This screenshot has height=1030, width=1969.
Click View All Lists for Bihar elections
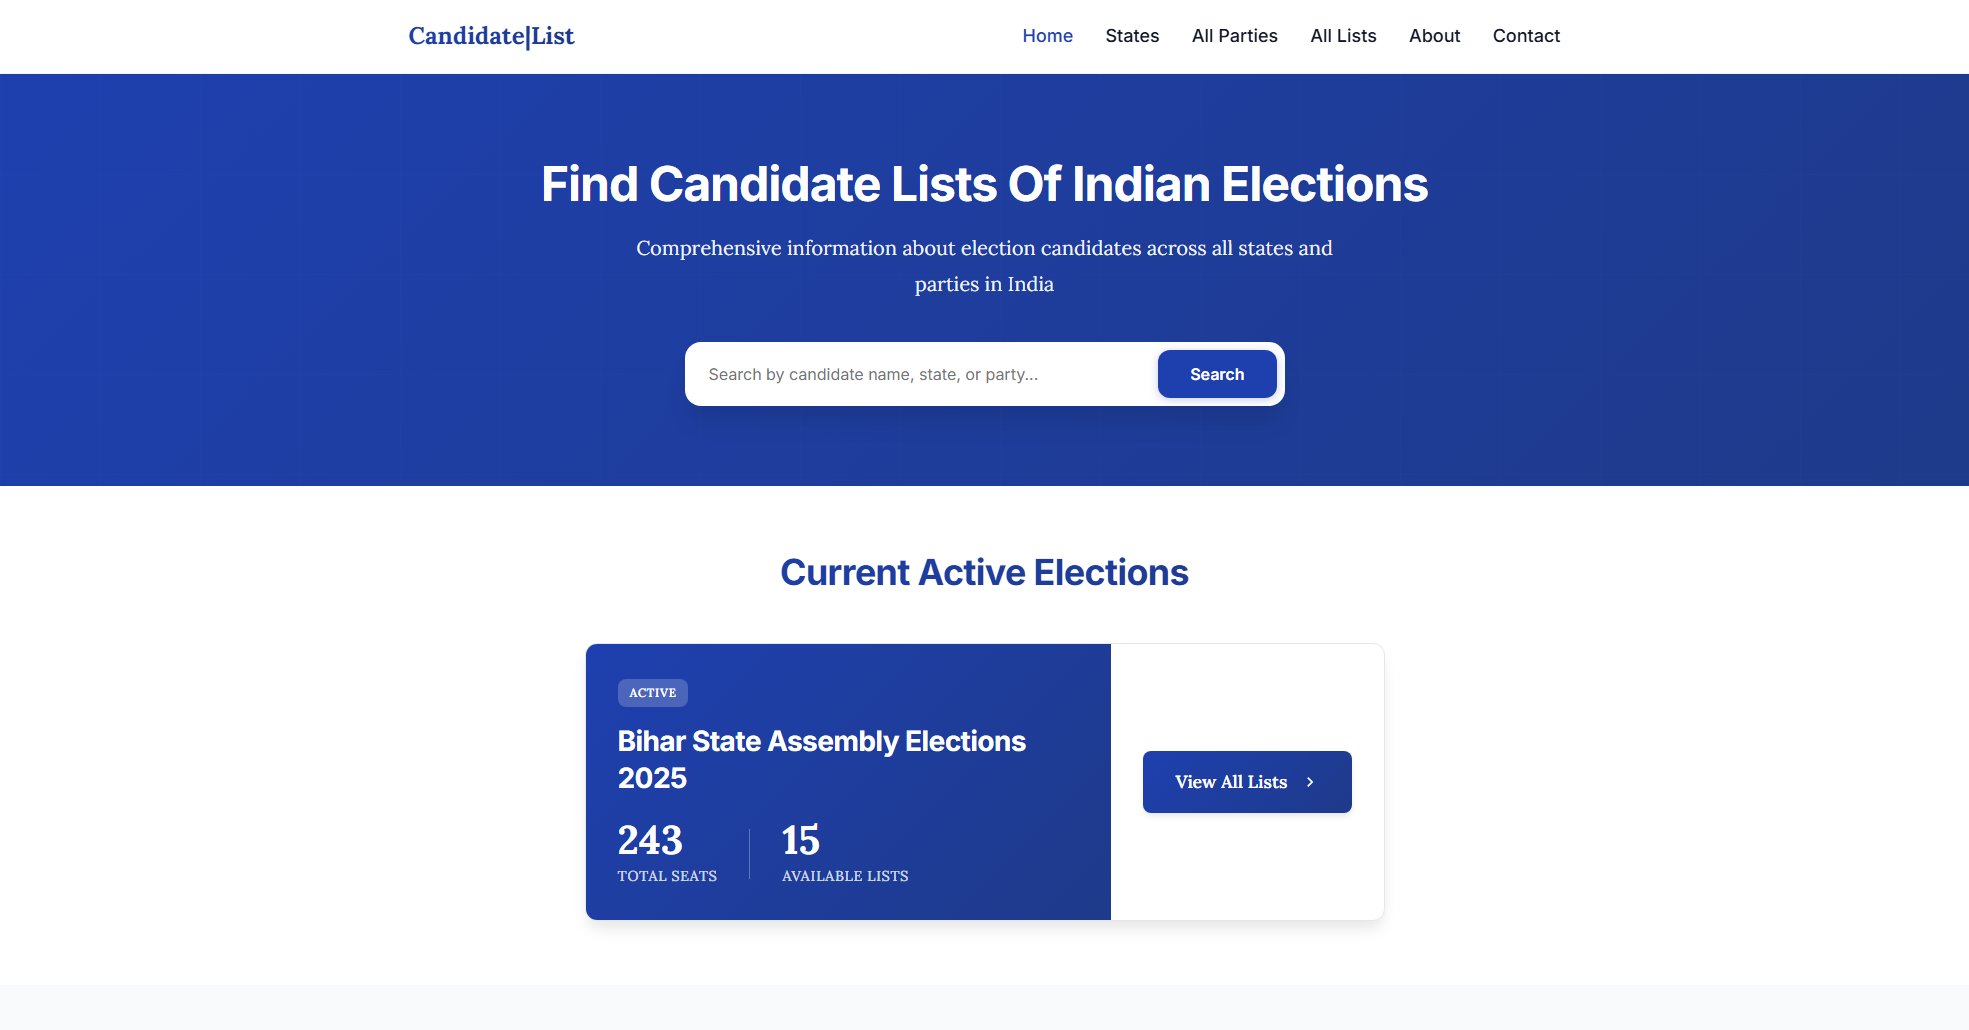[1246, 781]
